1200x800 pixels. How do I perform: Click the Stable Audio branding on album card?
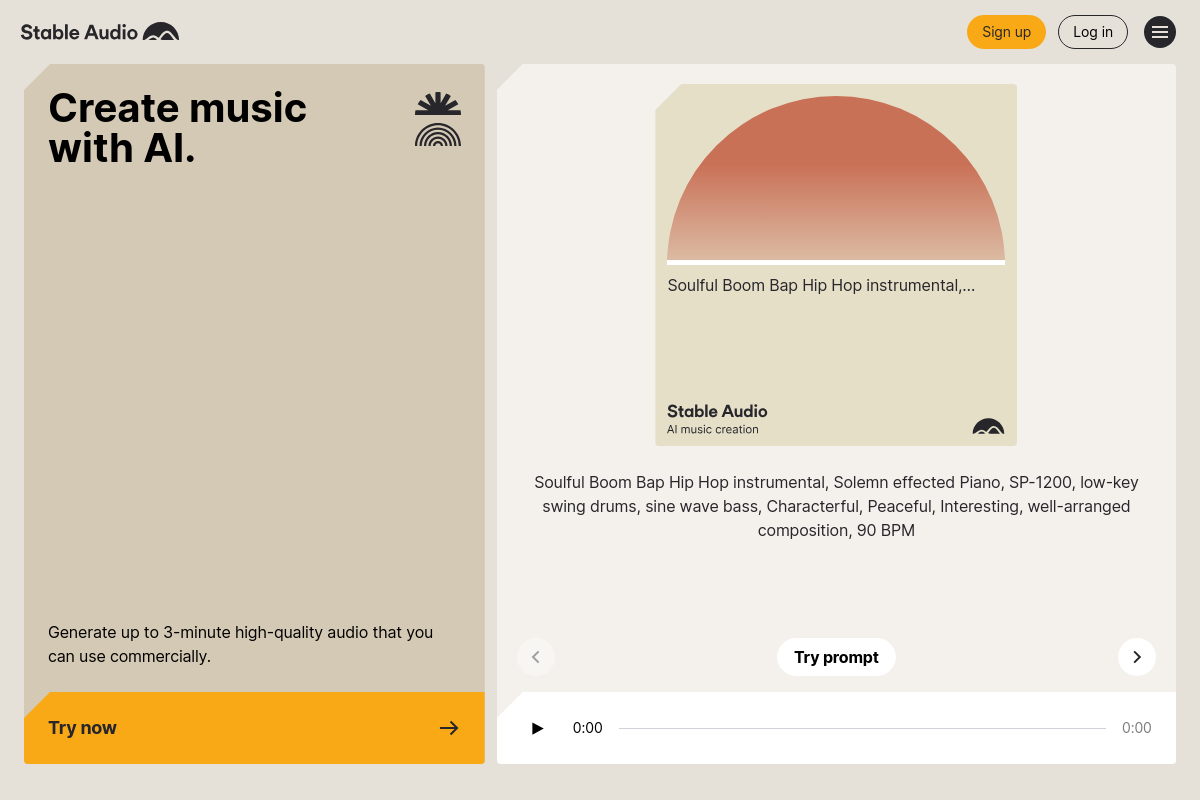717,411
